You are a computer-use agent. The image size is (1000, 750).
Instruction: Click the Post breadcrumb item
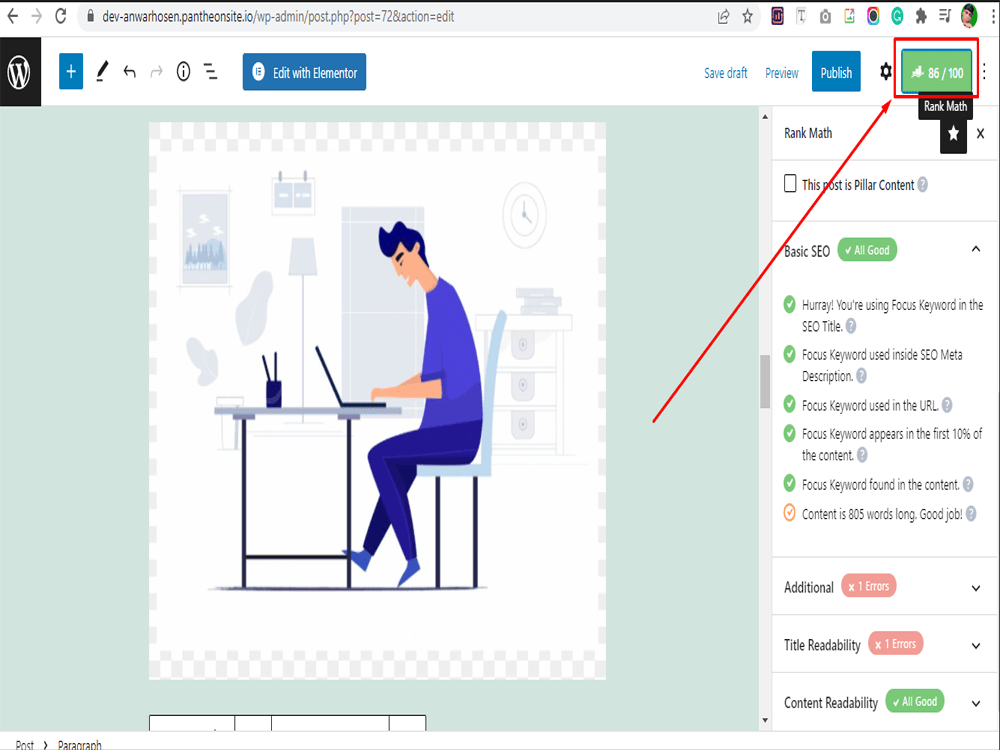coord(24,744)
